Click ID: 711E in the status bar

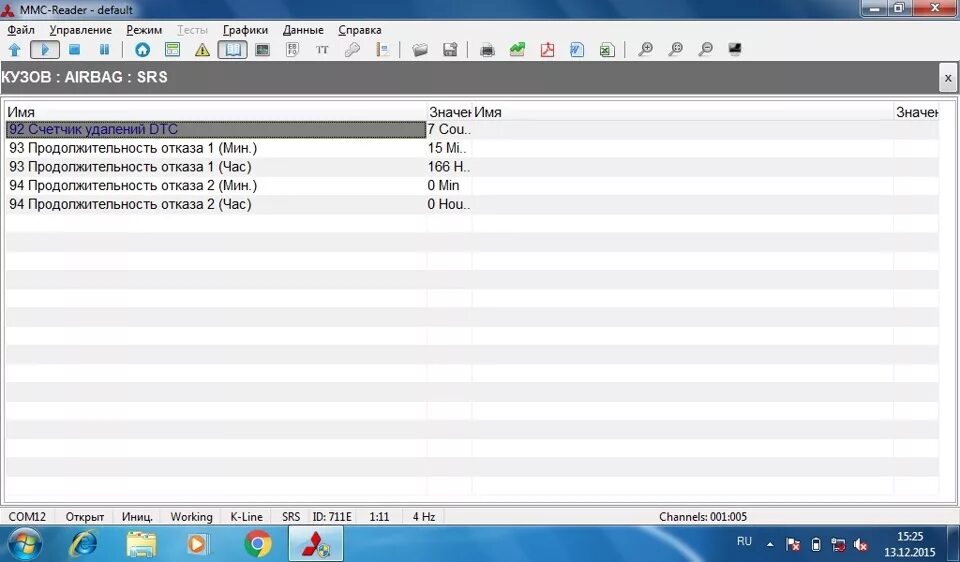tap(332, 517)
